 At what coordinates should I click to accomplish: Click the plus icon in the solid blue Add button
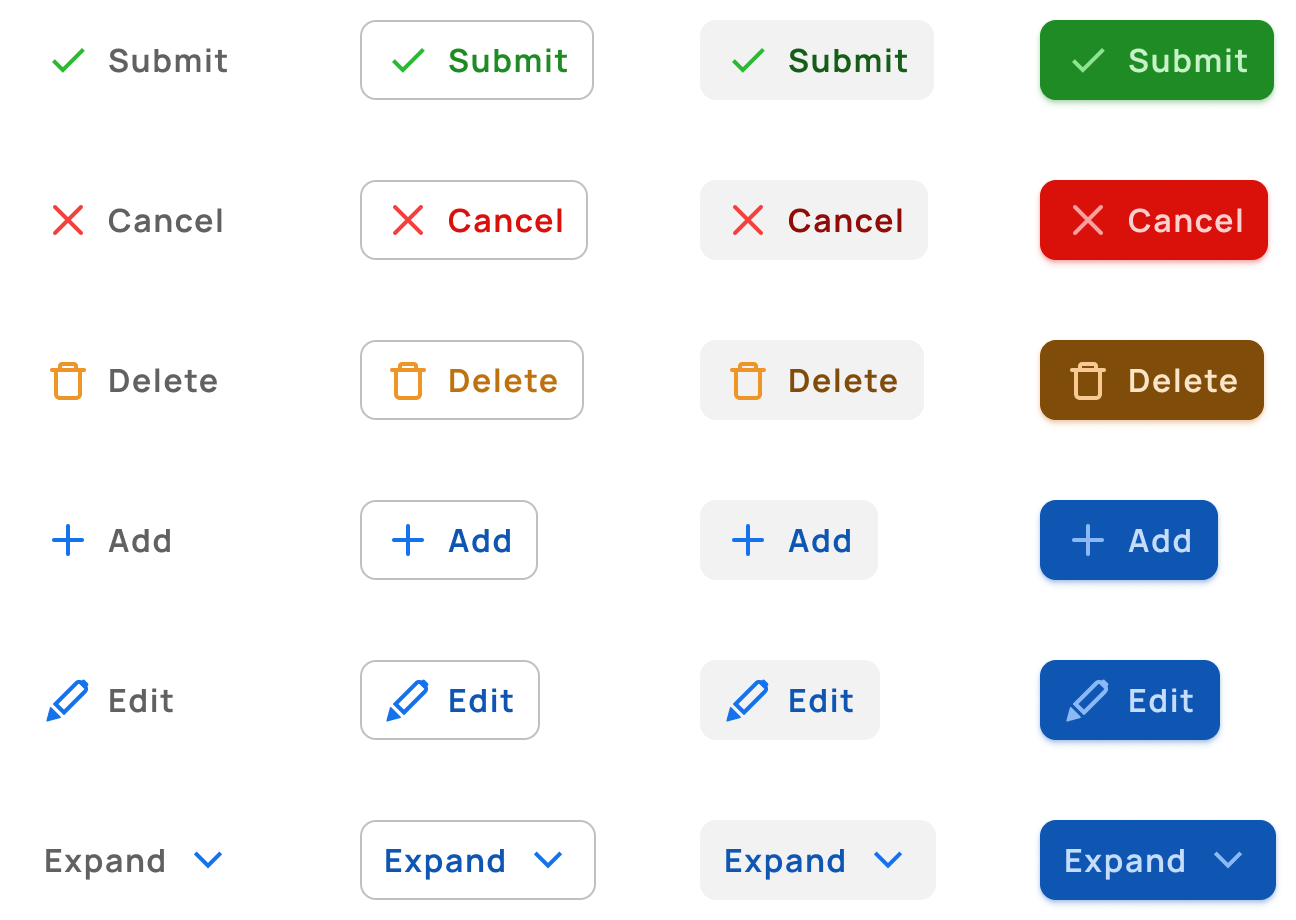pos(1088,541)
